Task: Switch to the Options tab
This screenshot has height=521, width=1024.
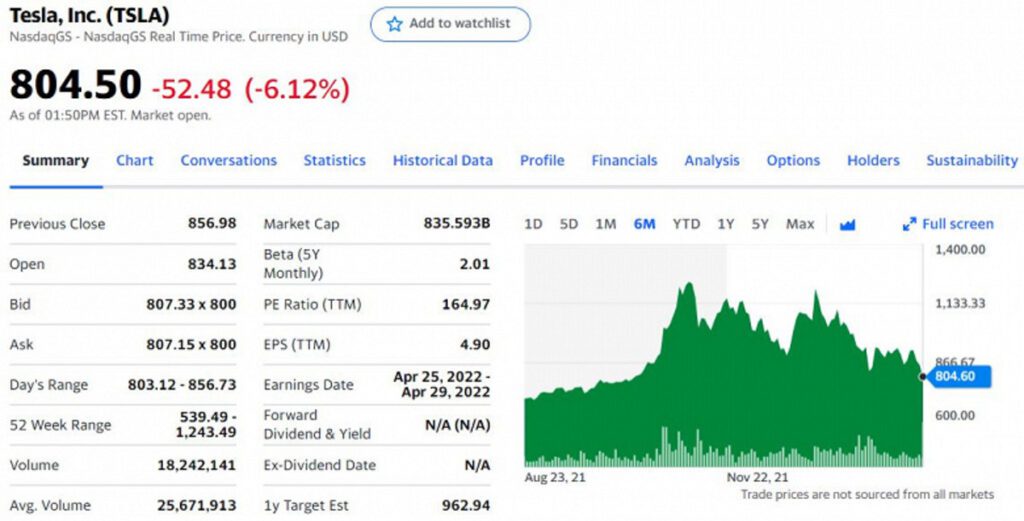Action: 793,161
